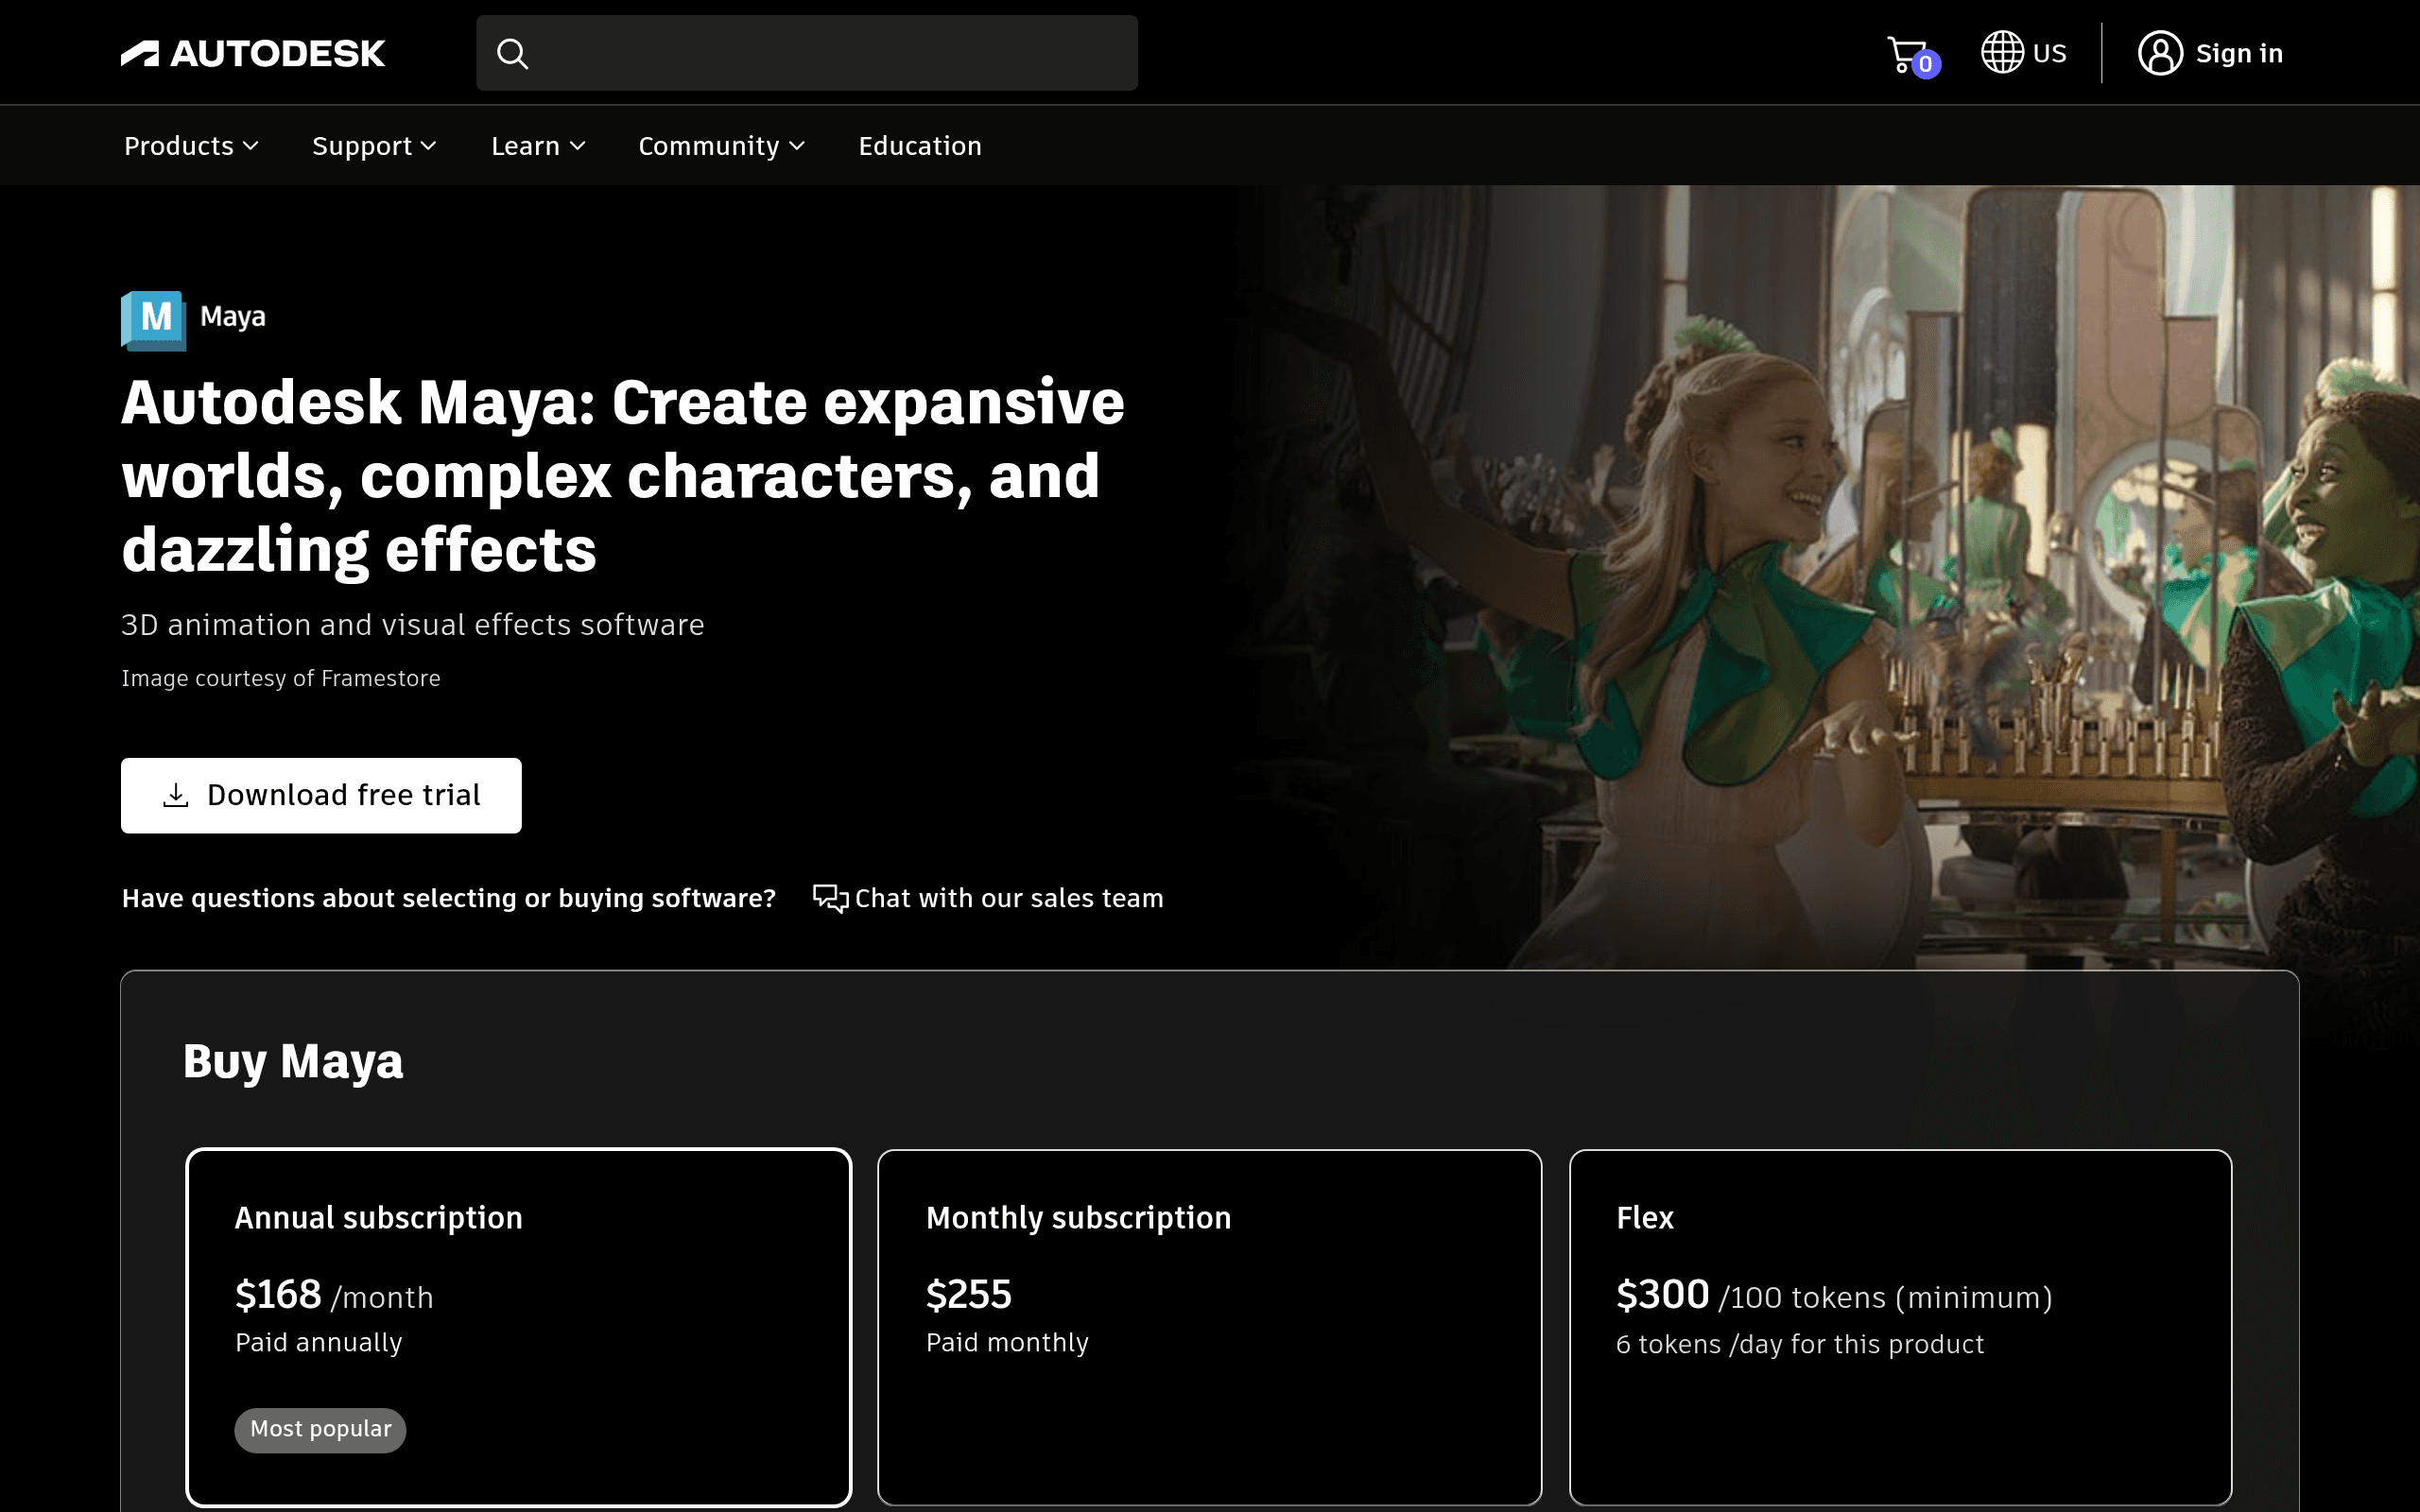Open the Education page
This screenshot has height=1512, width=2420.
[920, 146]
